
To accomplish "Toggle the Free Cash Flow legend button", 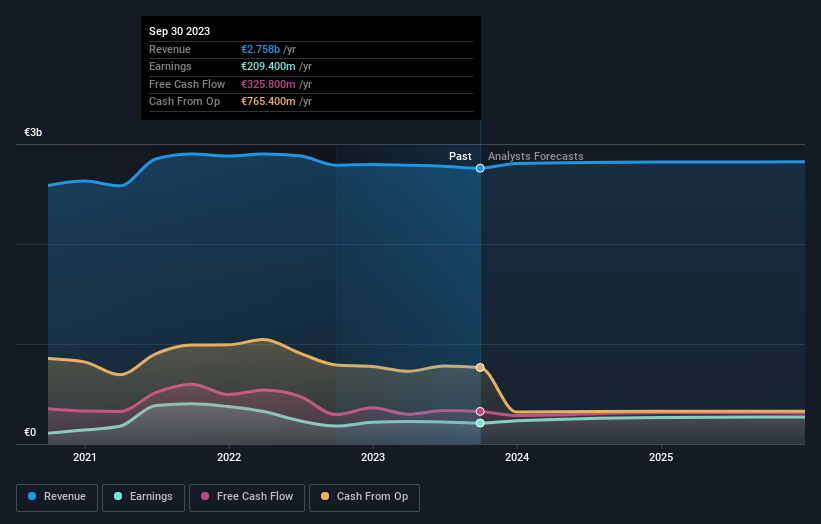I will 247,497.
